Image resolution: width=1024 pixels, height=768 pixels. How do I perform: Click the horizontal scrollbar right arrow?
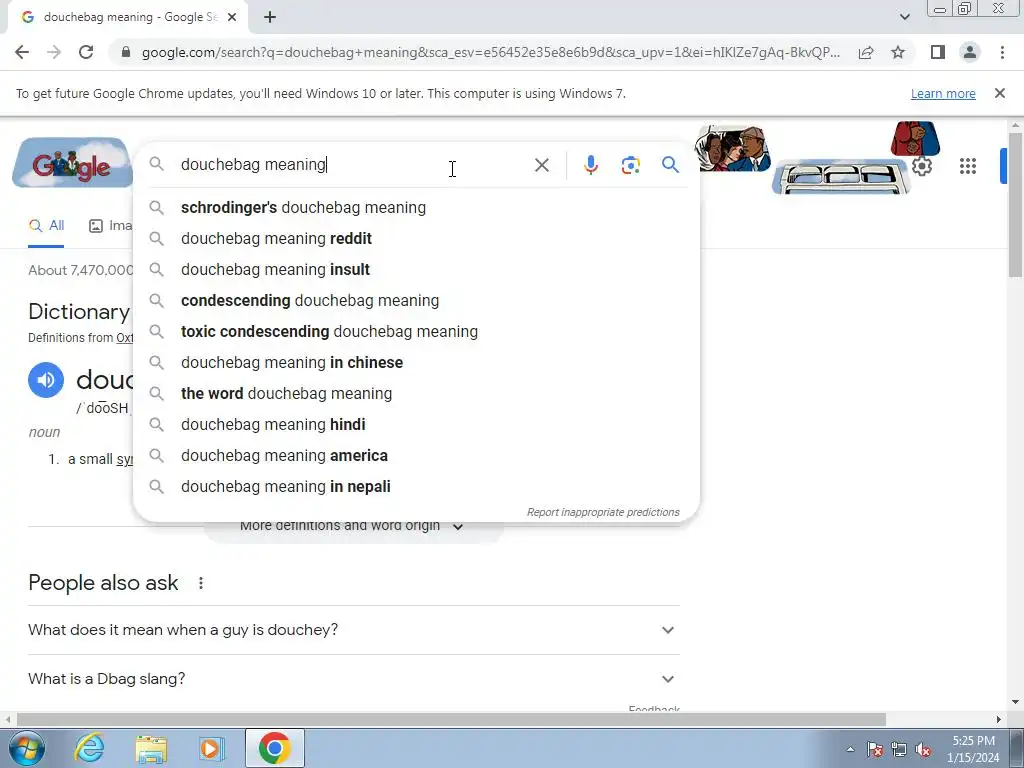pos(998,719)
